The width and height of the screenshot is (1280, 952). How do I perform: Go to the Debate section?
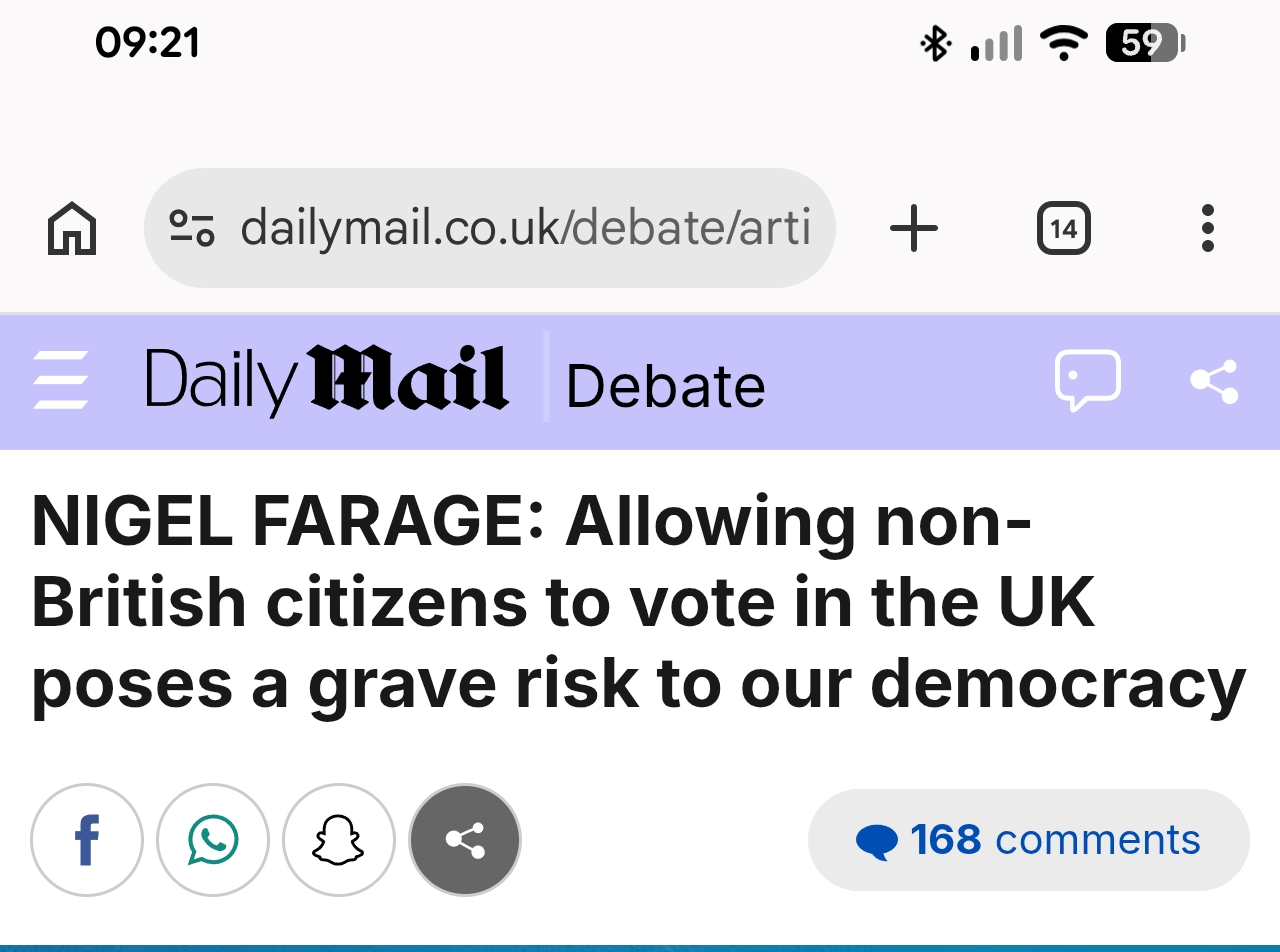tap(665, 385)
